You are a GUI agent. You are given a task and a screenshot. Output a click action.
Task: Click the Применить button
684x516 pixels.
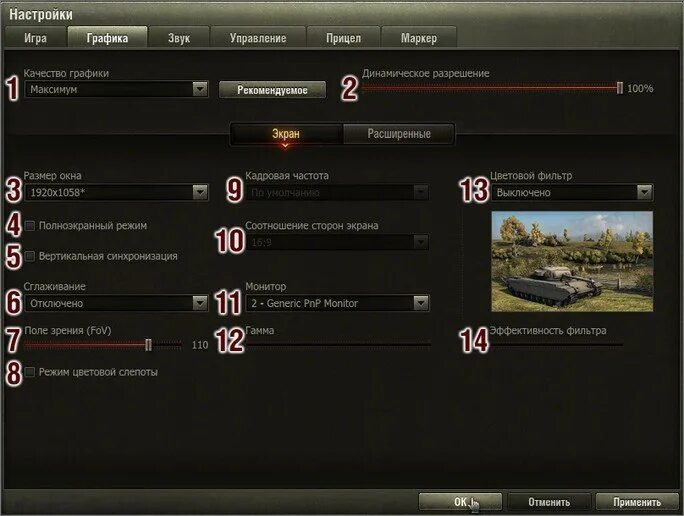point(637,502)
